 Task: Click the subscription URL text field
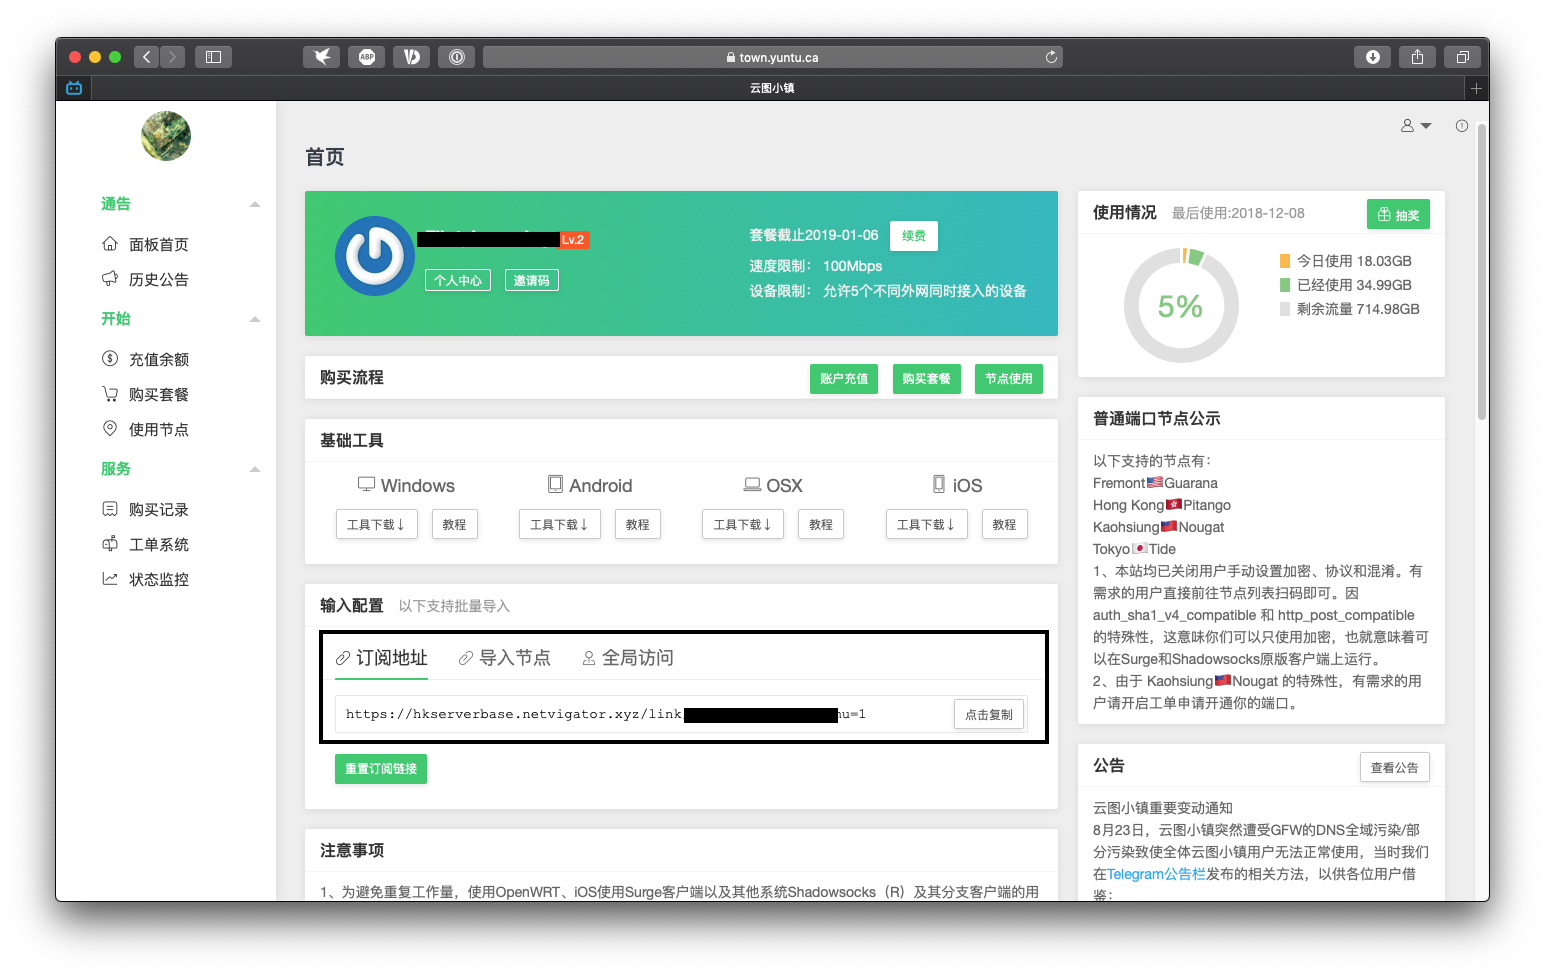coord(640,714)
